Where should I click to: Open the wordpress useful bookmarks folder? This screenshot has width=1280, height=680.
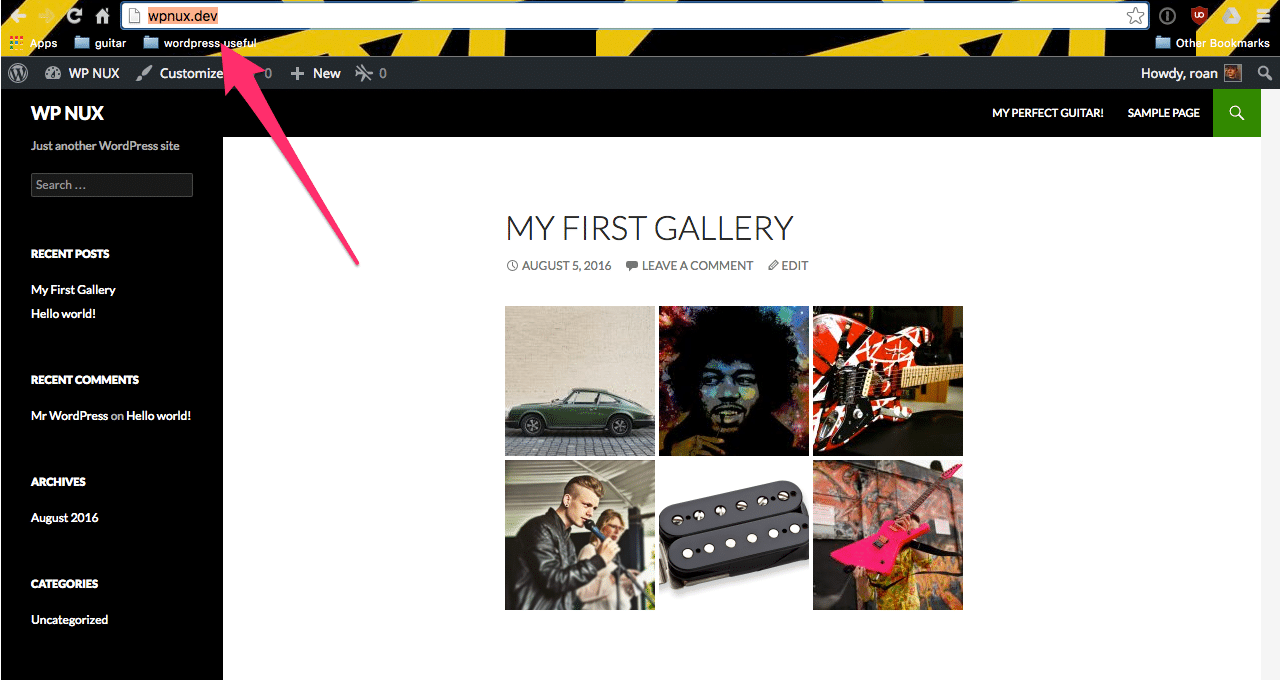[x=200, y=43]
